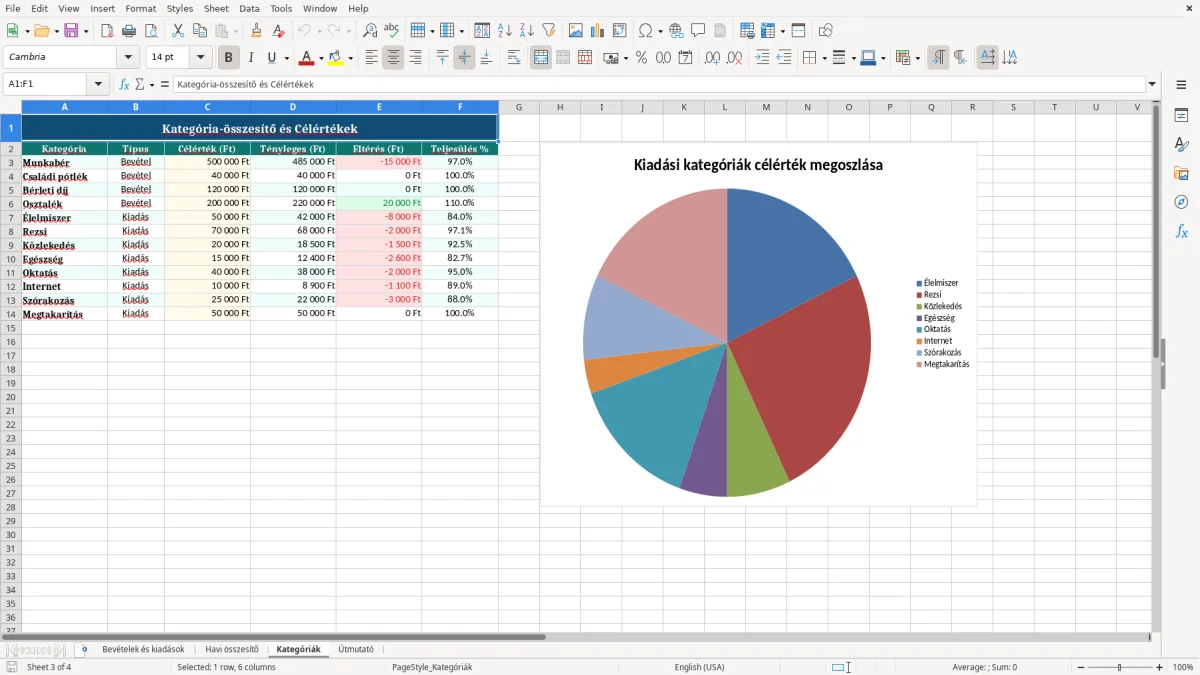Open the font size dropdown
Screen dimensions: 1200x675
pos(201,58)
